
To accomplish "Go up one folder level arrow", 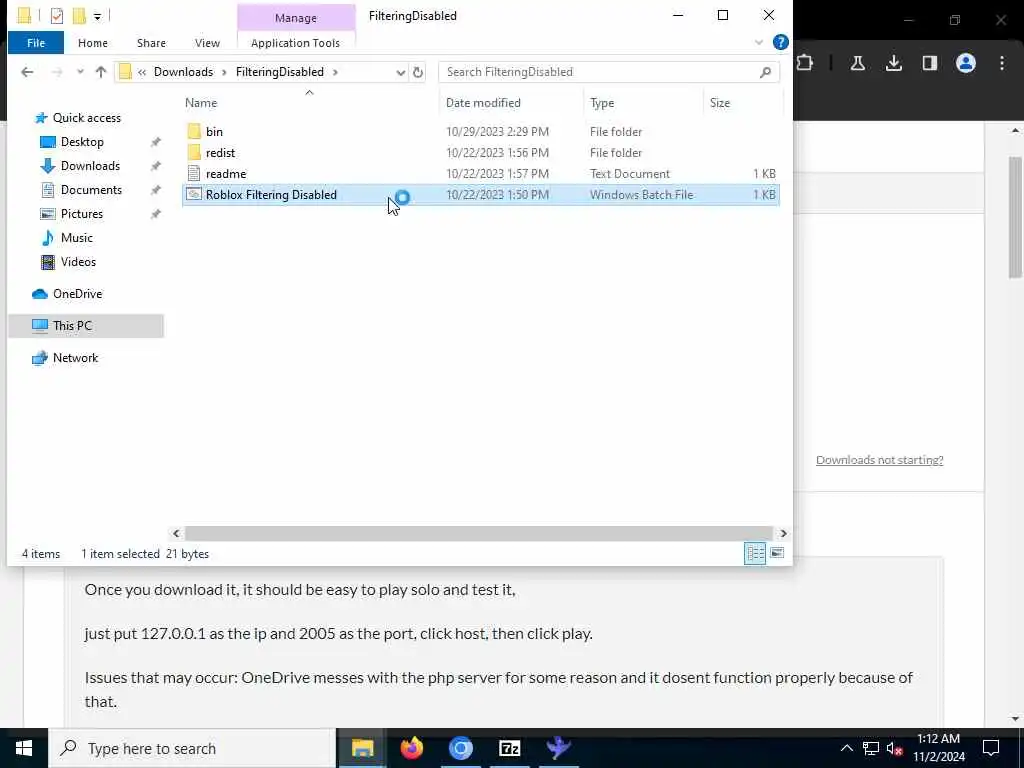I will coord(101,72).
